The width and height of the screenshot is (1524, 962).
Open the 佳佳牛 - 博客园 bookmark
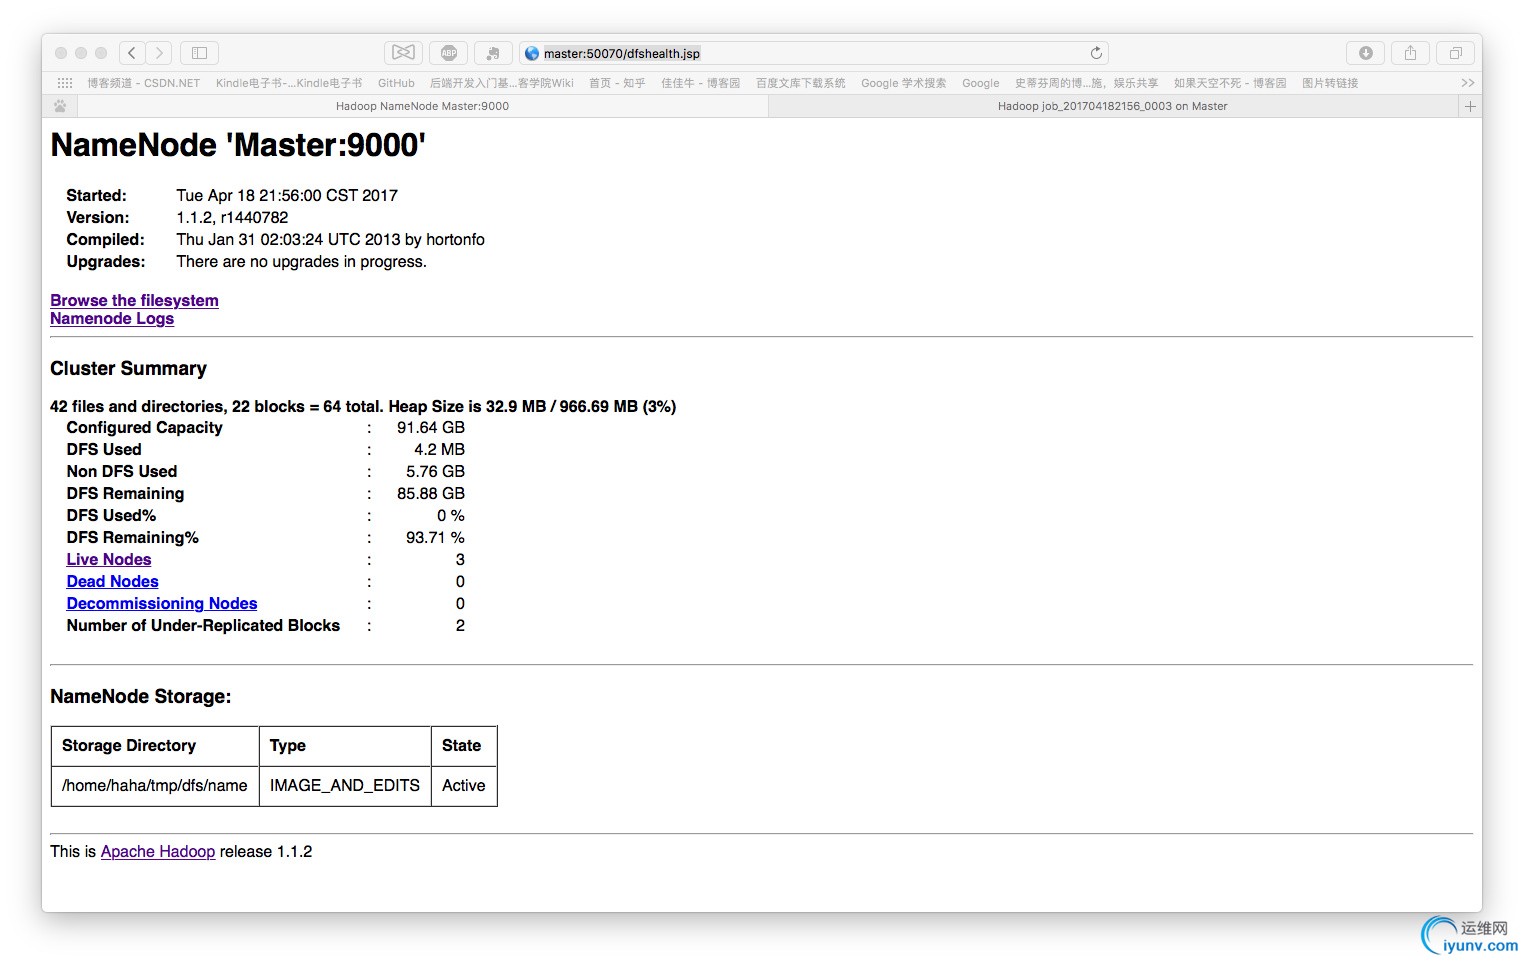point(700,83)
